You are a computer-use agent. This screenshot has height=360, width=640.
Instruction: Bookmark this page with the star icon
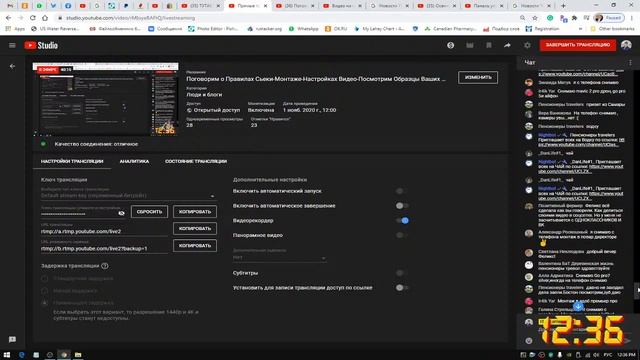[535, 18]
